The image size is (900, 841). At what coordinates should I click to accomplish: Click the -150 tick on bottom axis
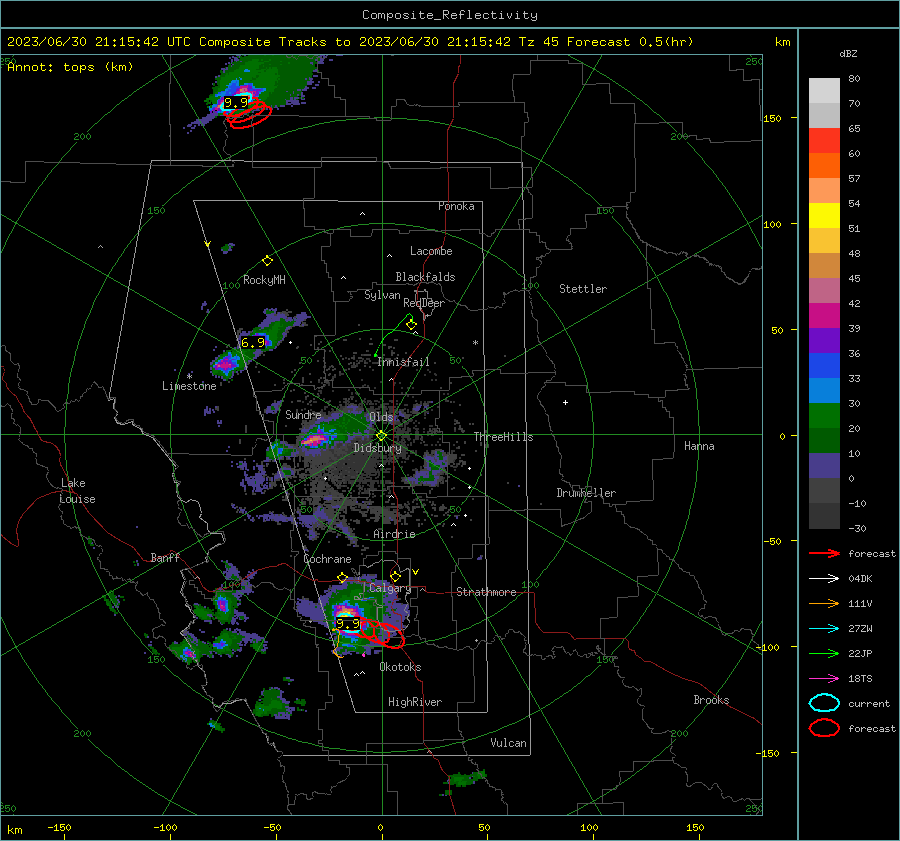pyautogui.click(x=59, y=827)
